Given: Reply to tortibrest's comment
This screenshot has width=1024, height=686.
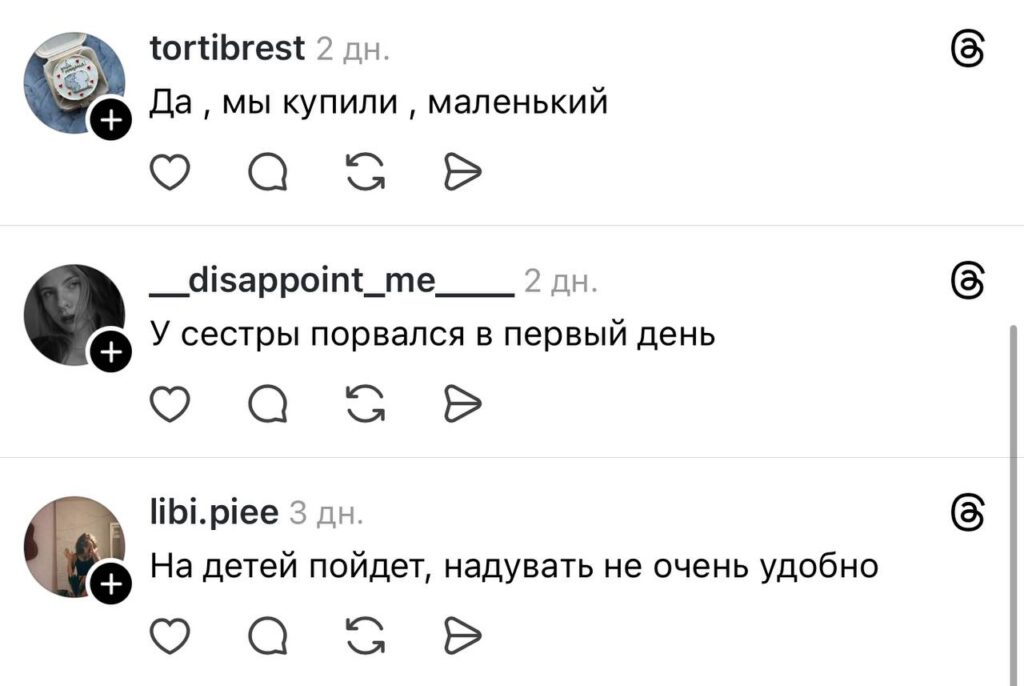Looking at the screenshot, I should (266, 174).
